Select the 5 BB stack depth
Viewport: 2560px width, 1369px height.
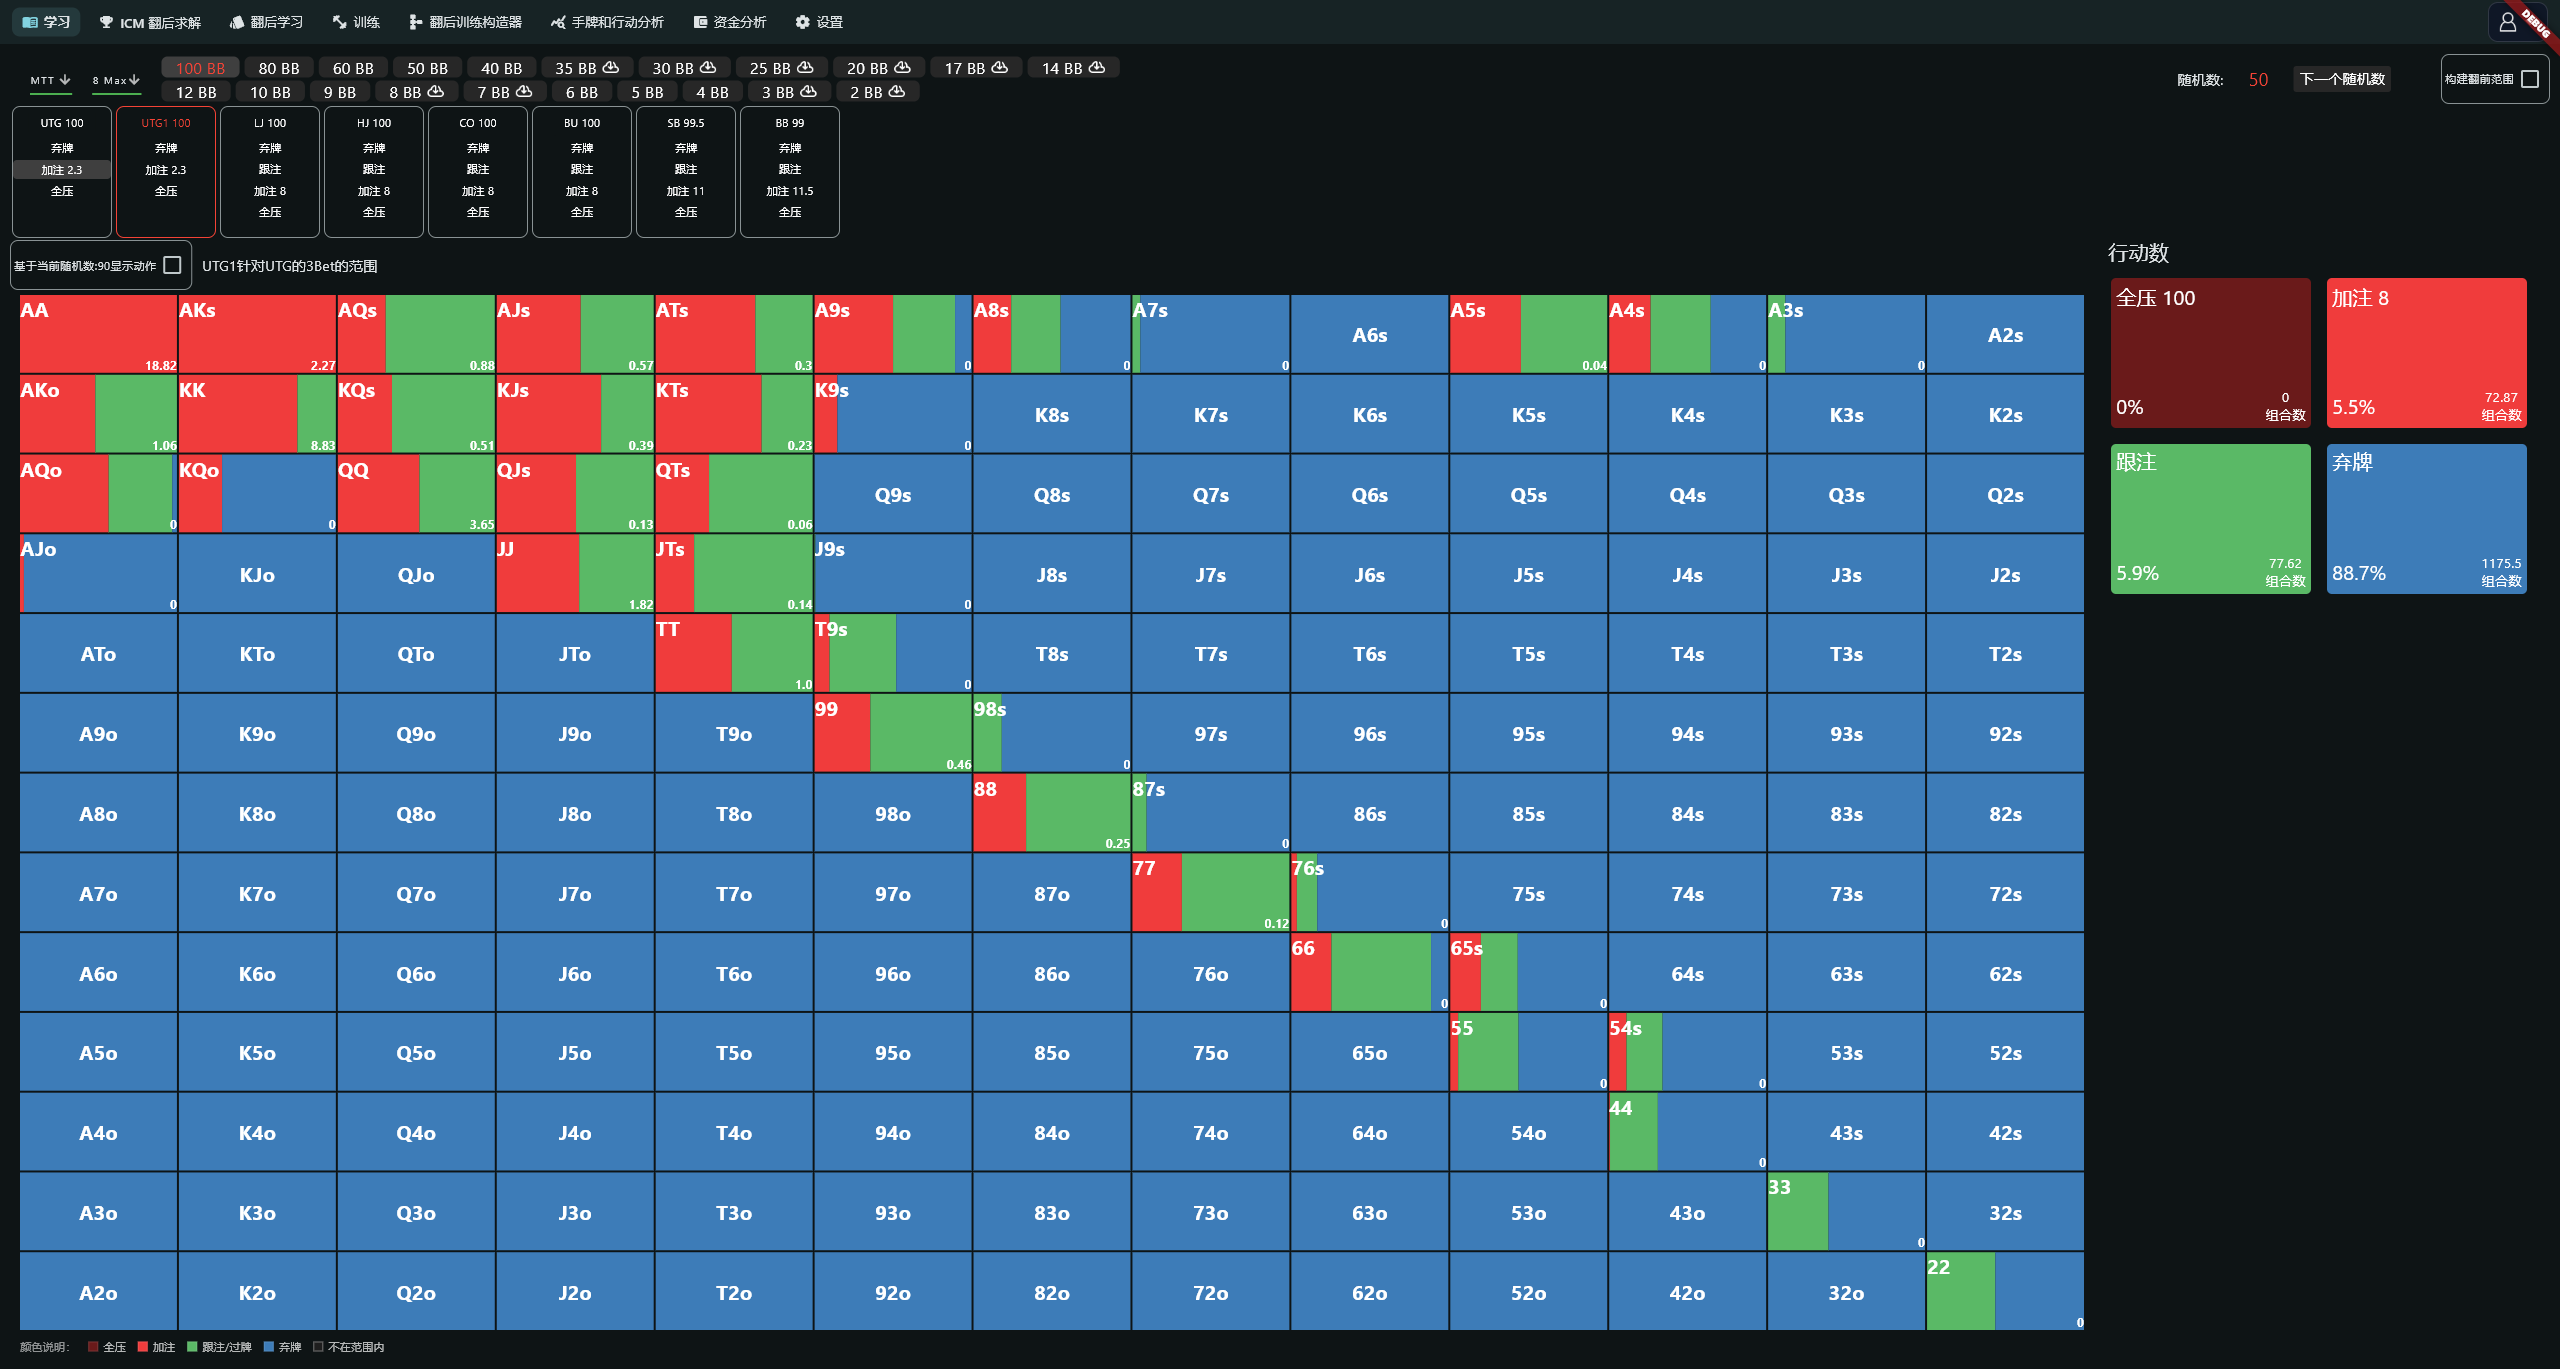(x=647, y=92)
